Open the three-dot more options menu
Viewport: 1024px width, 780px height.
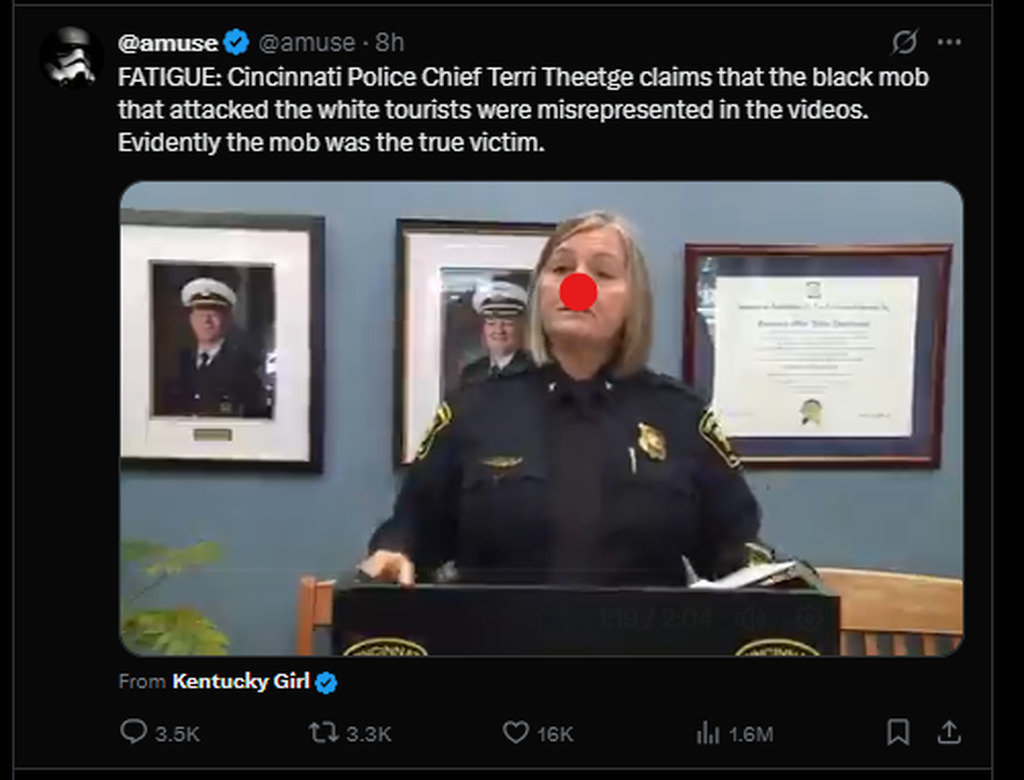coord(949,42)
